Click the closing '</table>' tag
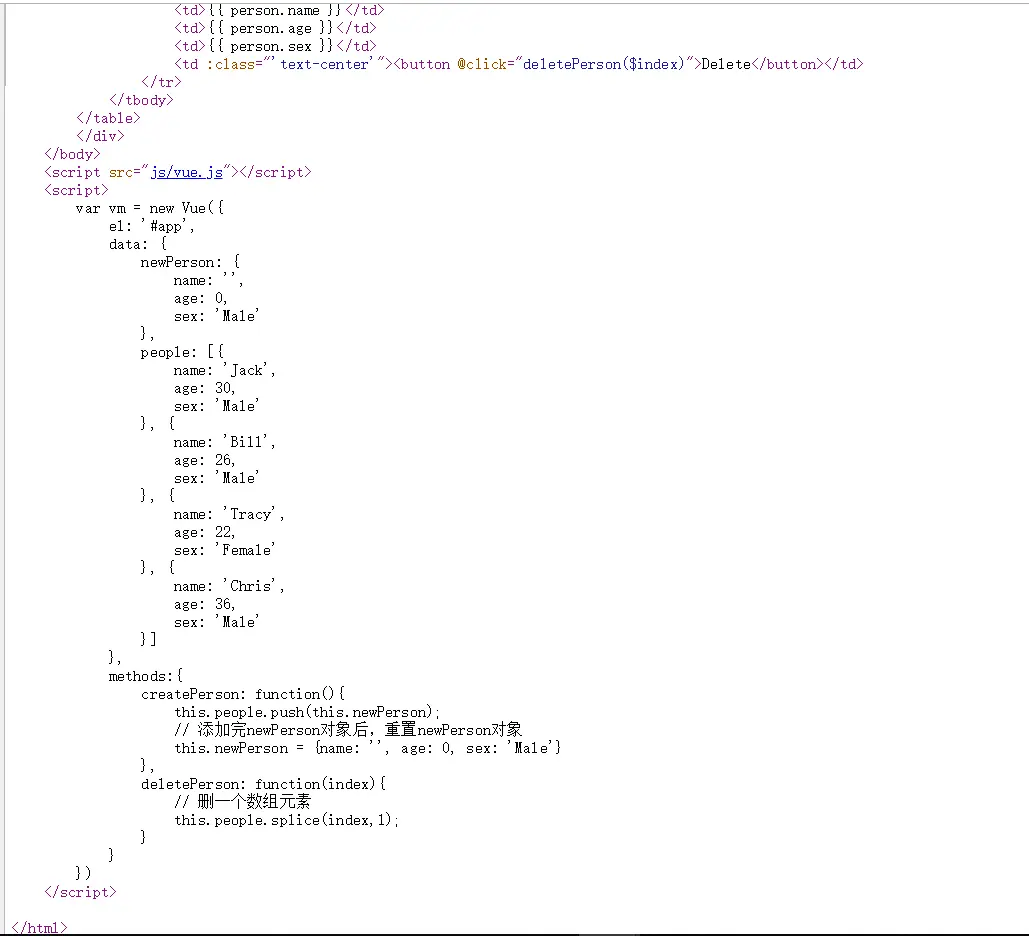The width and height of the screenshot is (1029, 936). (x=108, y=118)
